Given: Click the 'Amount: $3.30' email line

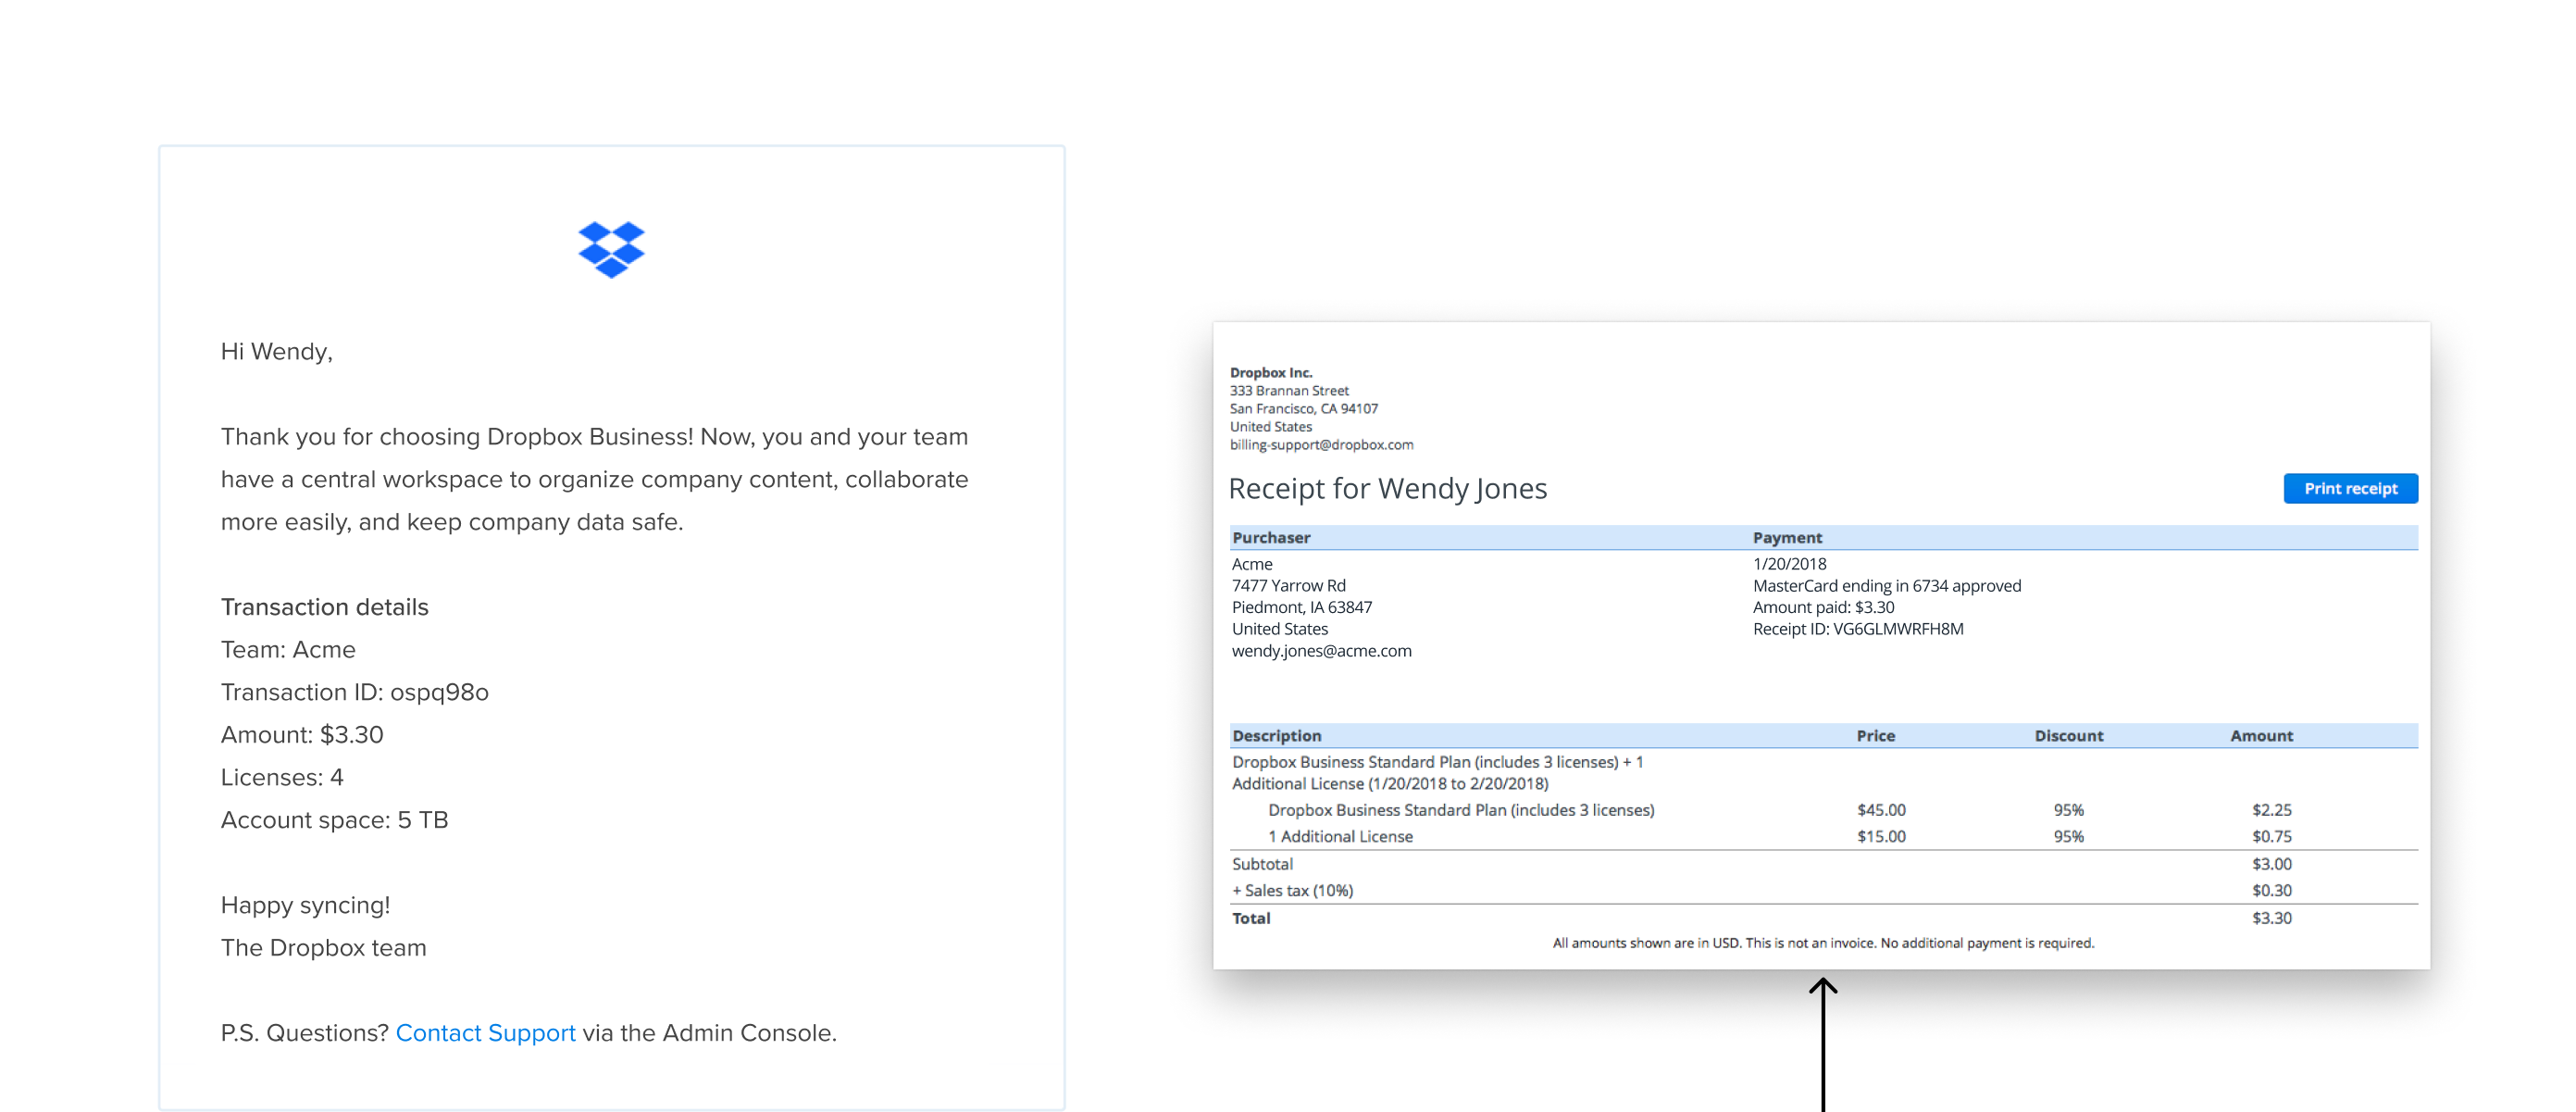Looking at the screenshot, I should [302, 735].
